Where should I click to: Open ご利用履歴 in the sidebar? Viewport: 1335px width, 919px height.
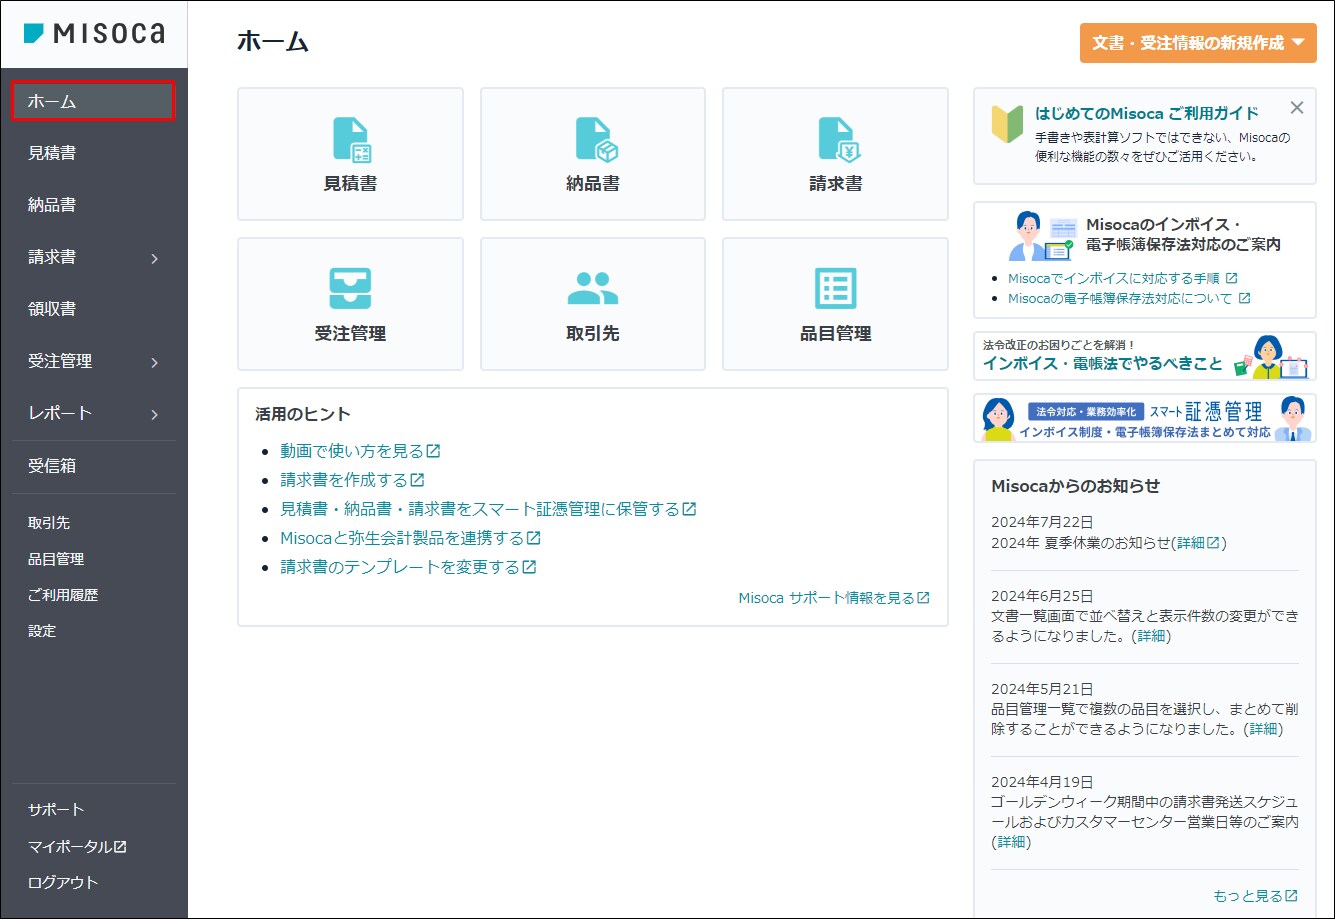[63, 595]
